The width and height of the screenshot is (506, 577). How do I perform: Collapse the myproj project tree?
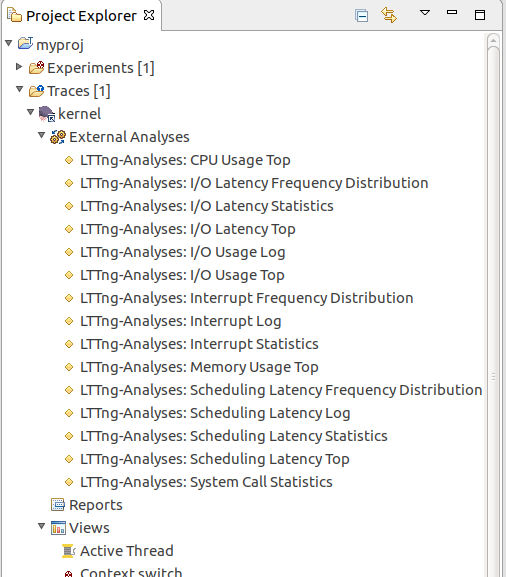(x=9, y=43)
